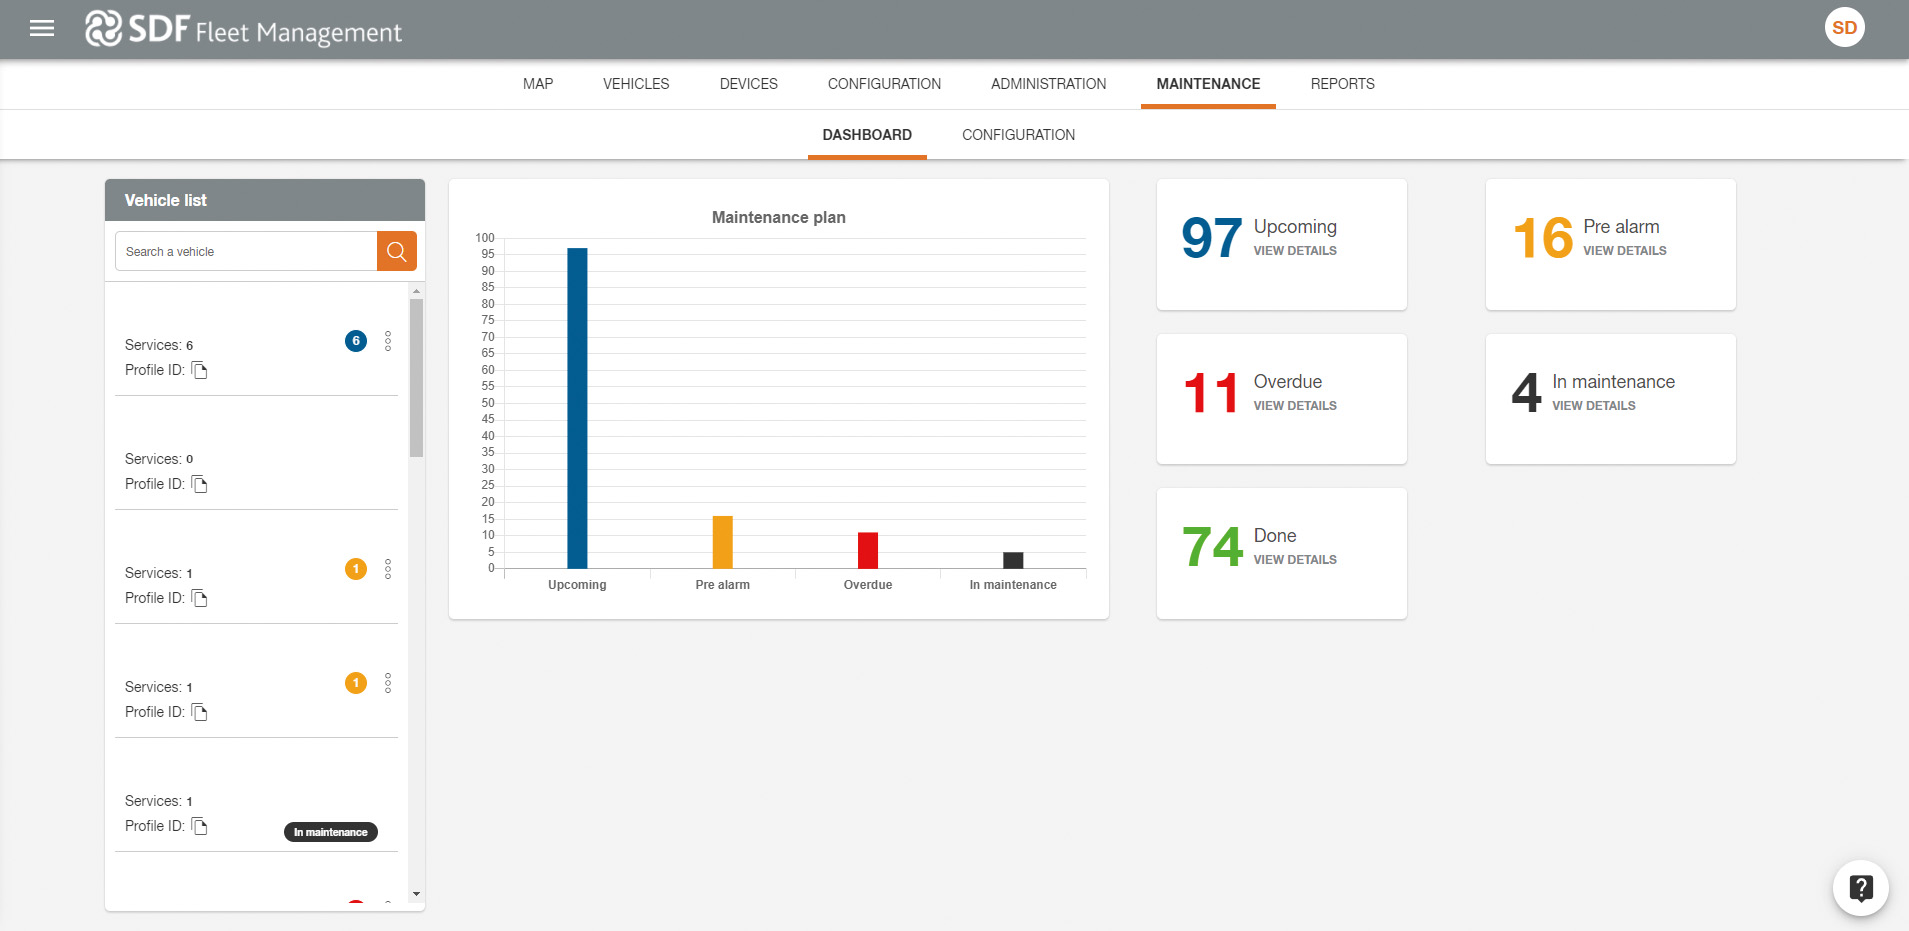Viewport: 1909px width, 931px height.
Task: Click the blue Upcoming bar in chart
Action: coord(577,408)
